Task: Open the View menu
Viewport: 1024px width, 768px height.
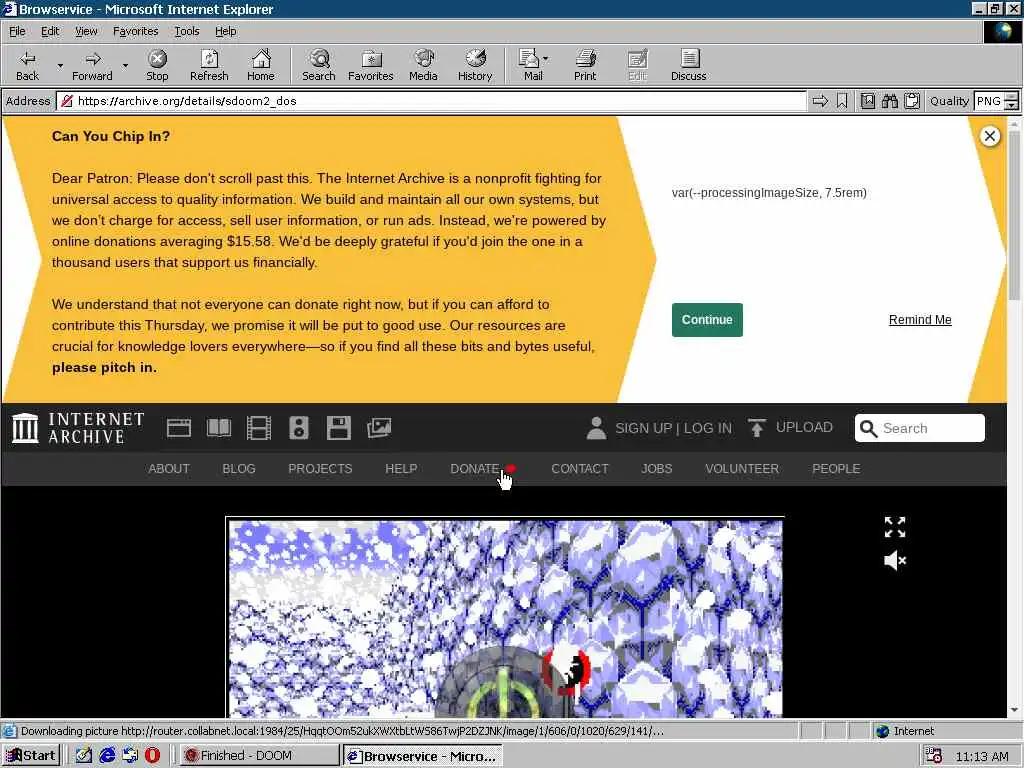Action: (86, 31)
